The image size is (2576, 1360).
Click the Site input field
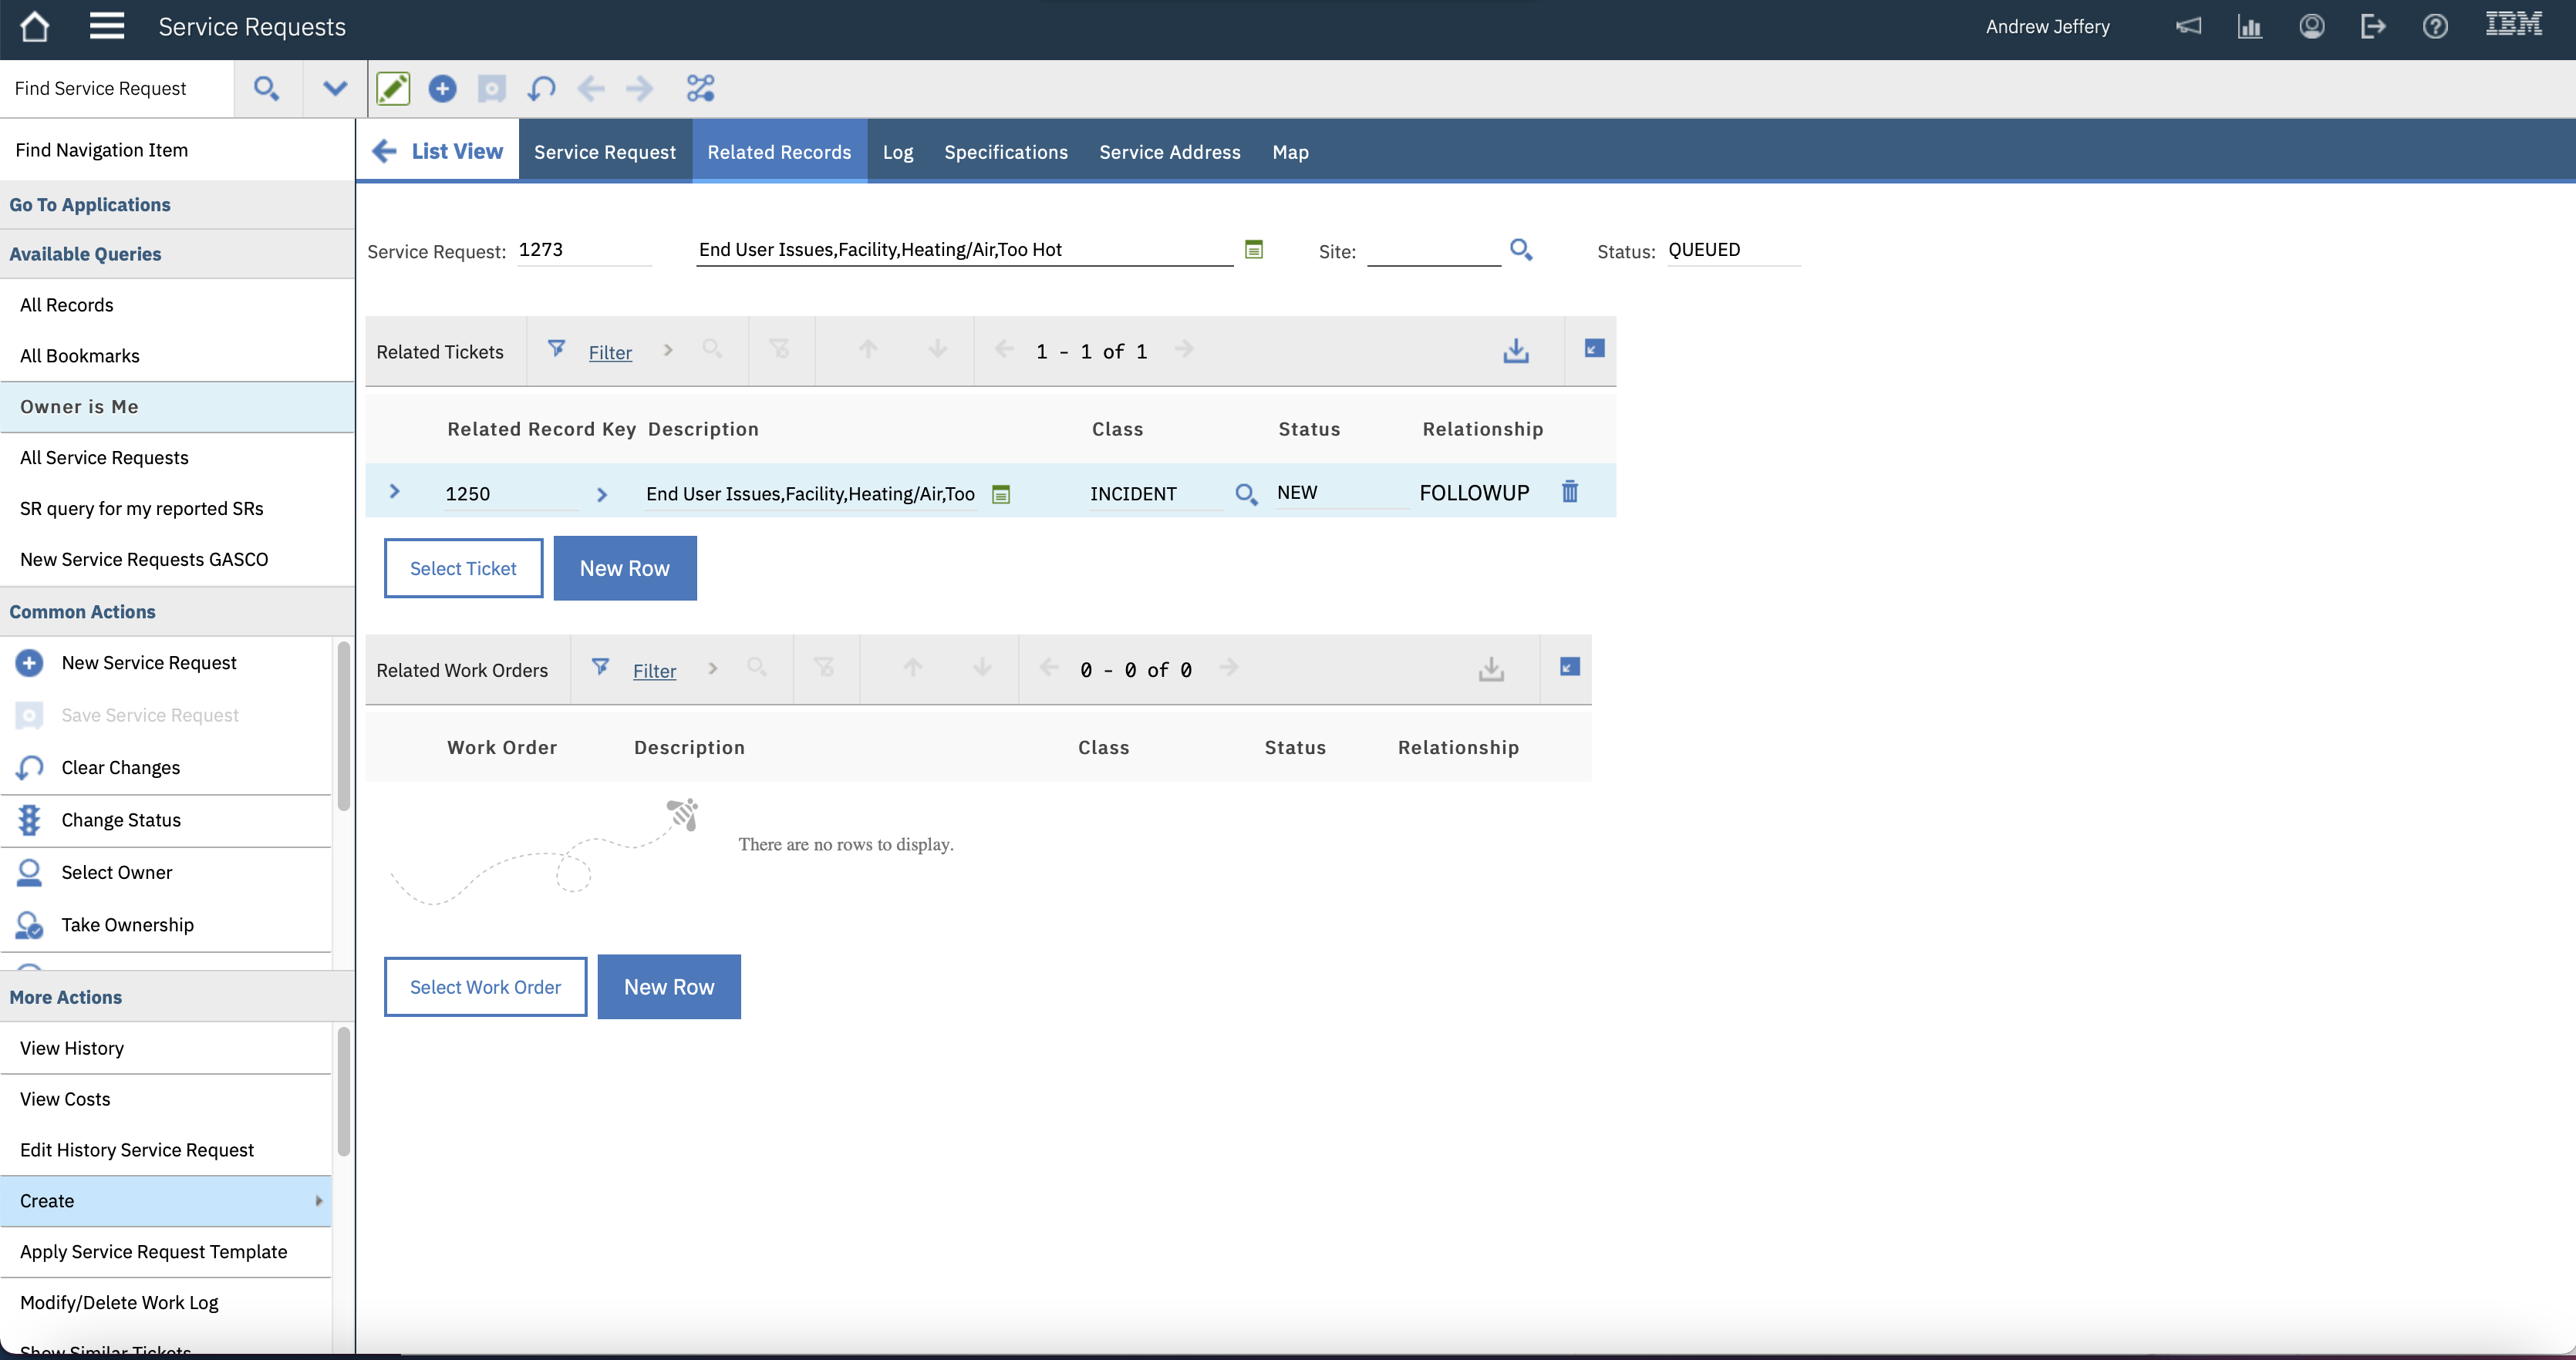1432,250
